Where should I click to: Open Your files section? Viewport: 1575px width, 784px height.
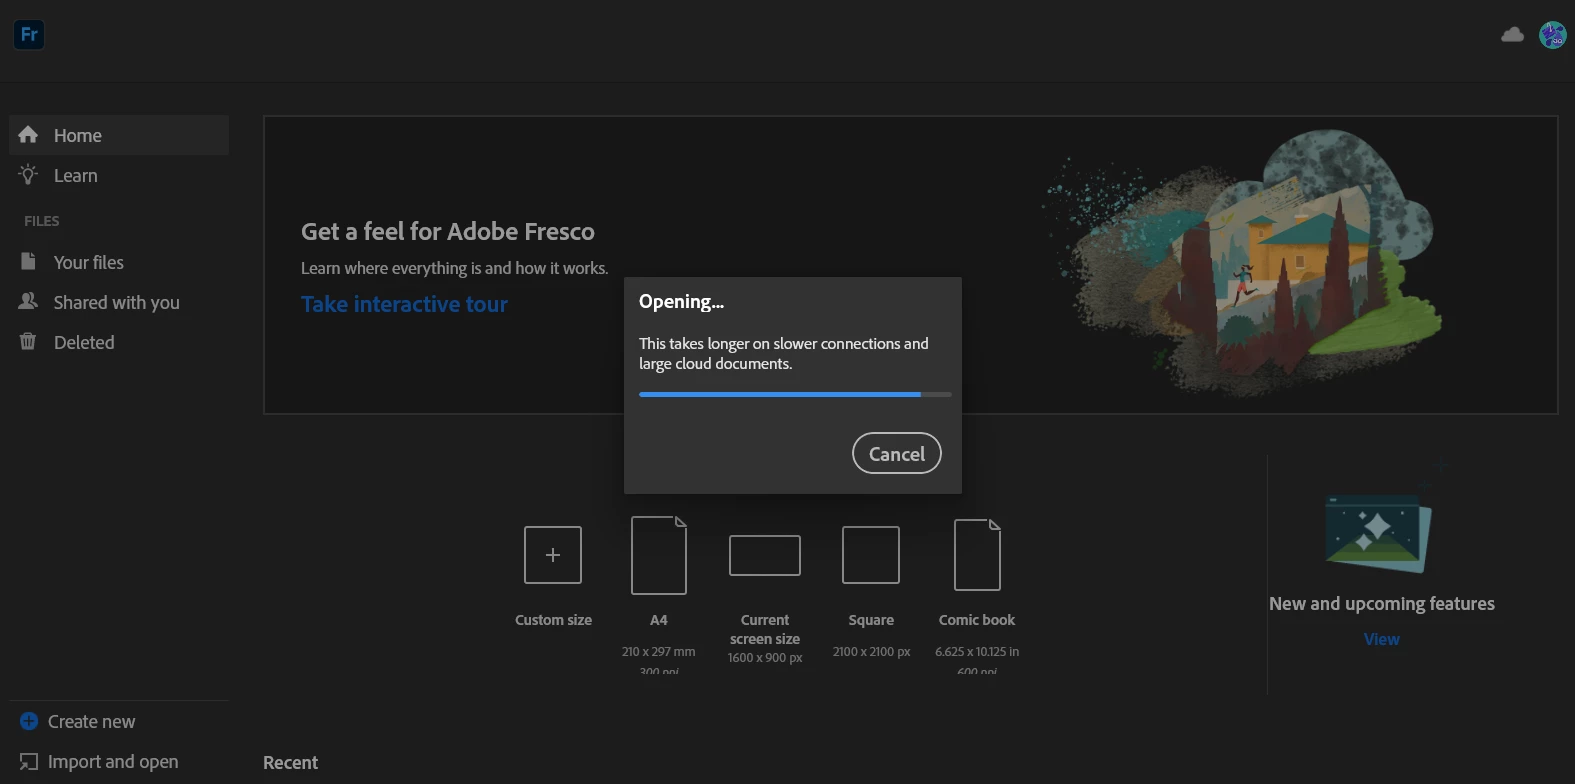pos(119,262)
